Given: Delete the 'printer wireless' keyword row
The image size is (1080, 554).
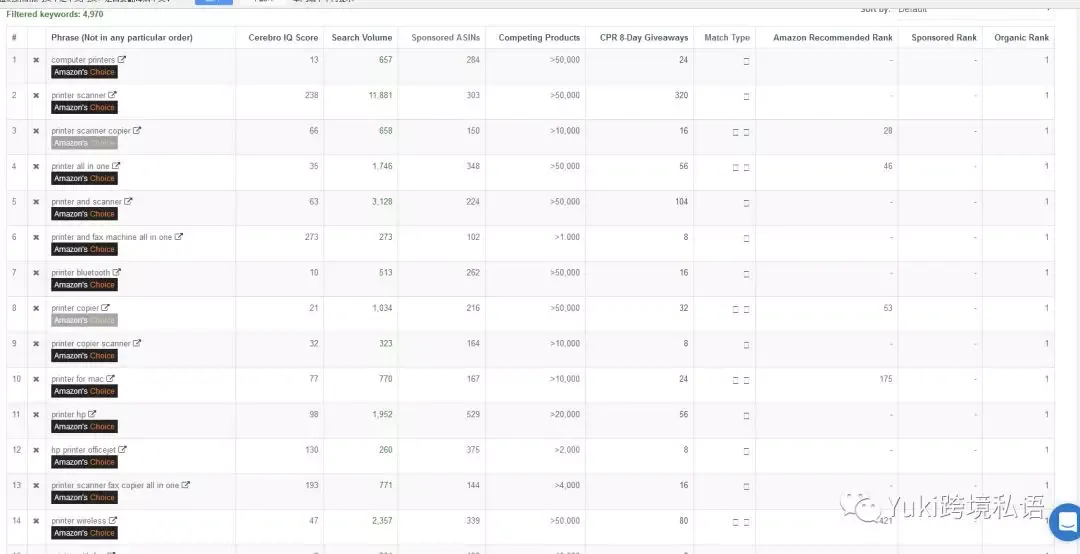Looking at the screenshot, I should click(x=36, y=521).
